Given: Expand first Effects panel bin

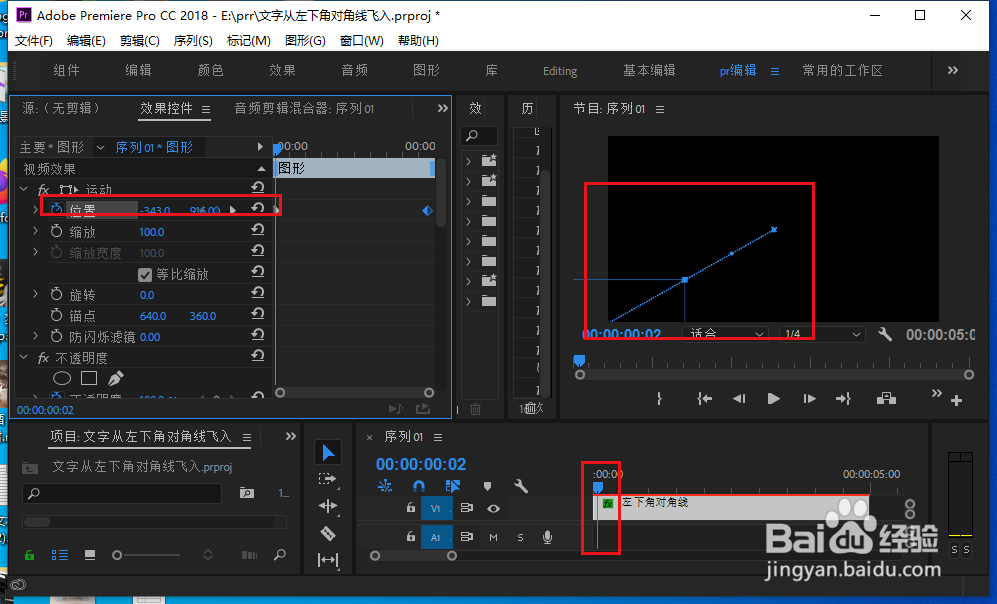Looking at the screenshot, I should pos(469,161).
